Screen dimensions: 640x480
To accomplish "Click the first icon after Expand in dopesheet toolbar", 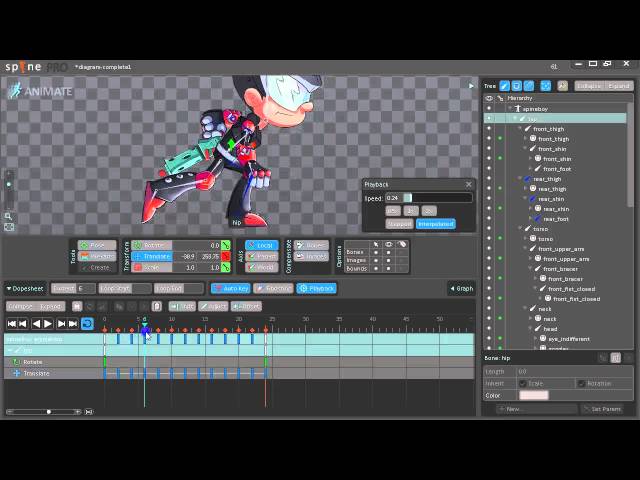I will tap(77, 306).
